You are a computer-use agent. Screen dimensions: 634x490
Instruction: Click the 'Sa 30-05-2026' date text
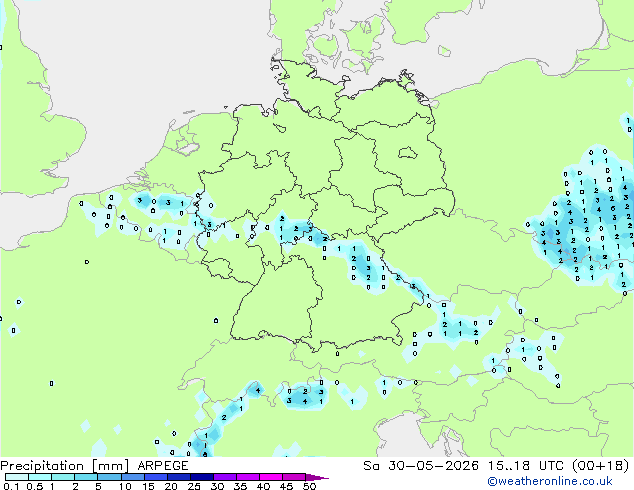coord(421,466)
